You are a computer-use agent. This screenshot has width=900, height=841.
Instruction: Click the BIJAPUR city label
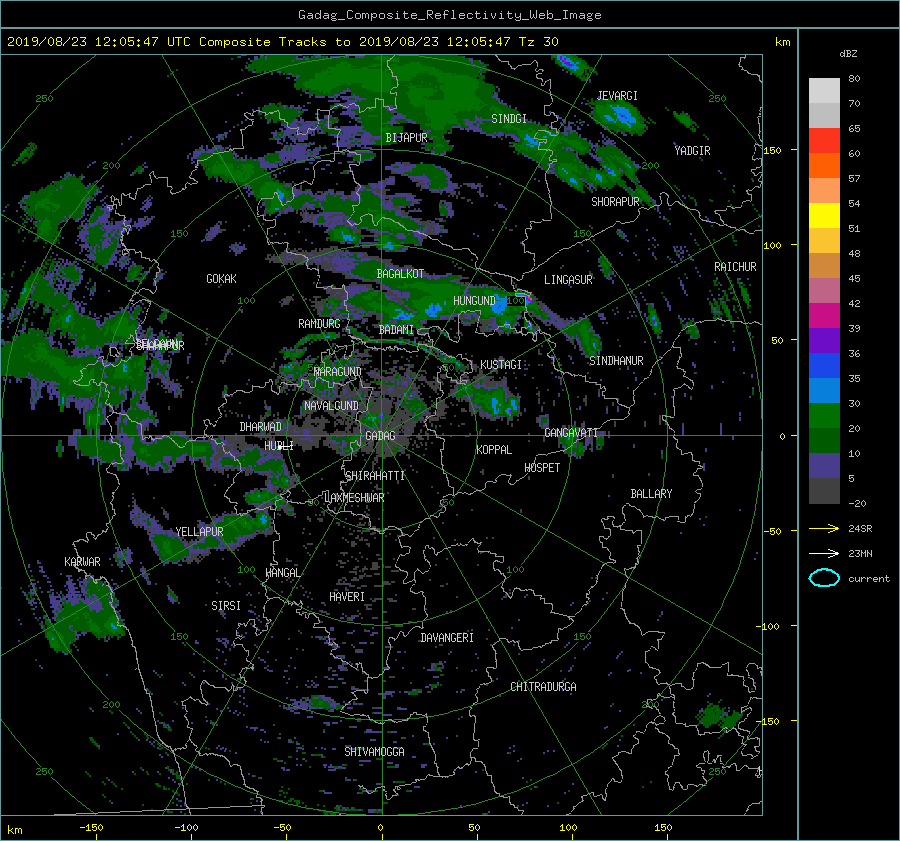coord(406,138)
